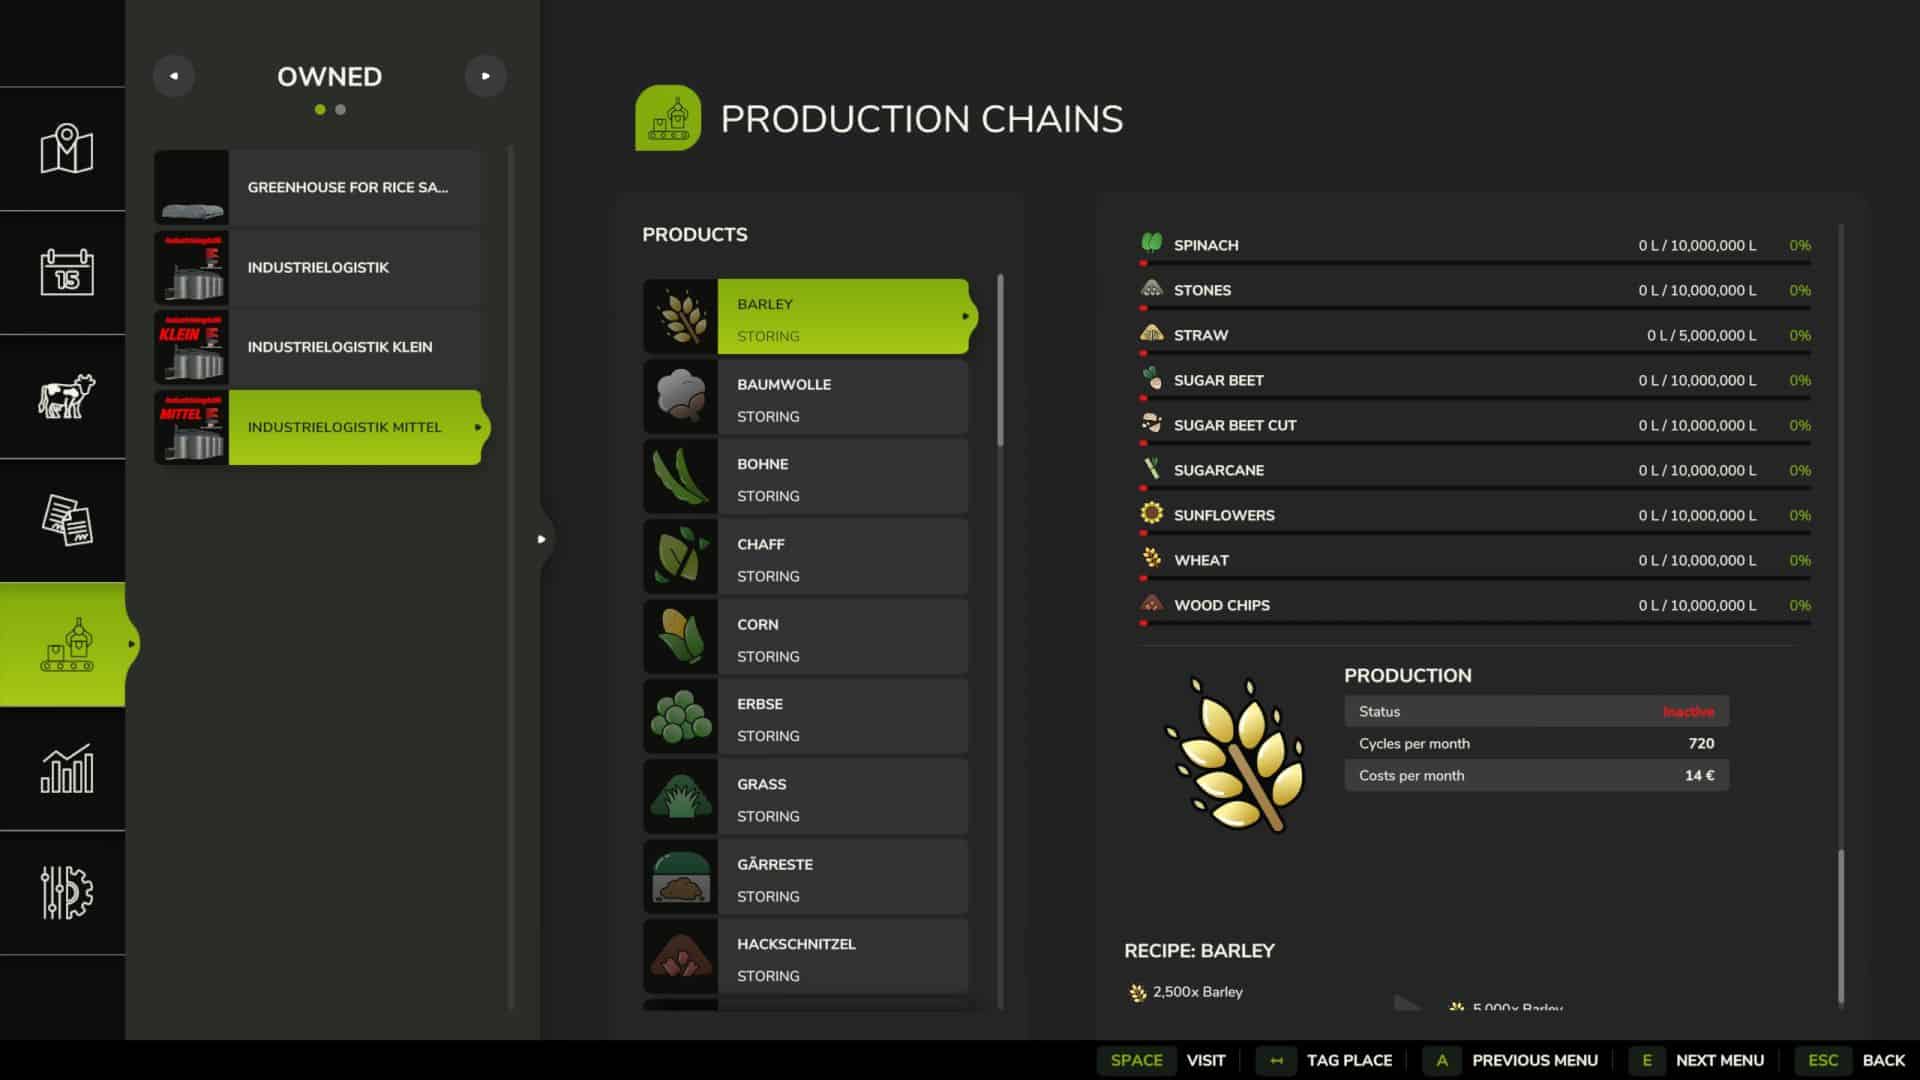Open the calendar sidebar icon
The image size is (1920, 1080).
66,272
